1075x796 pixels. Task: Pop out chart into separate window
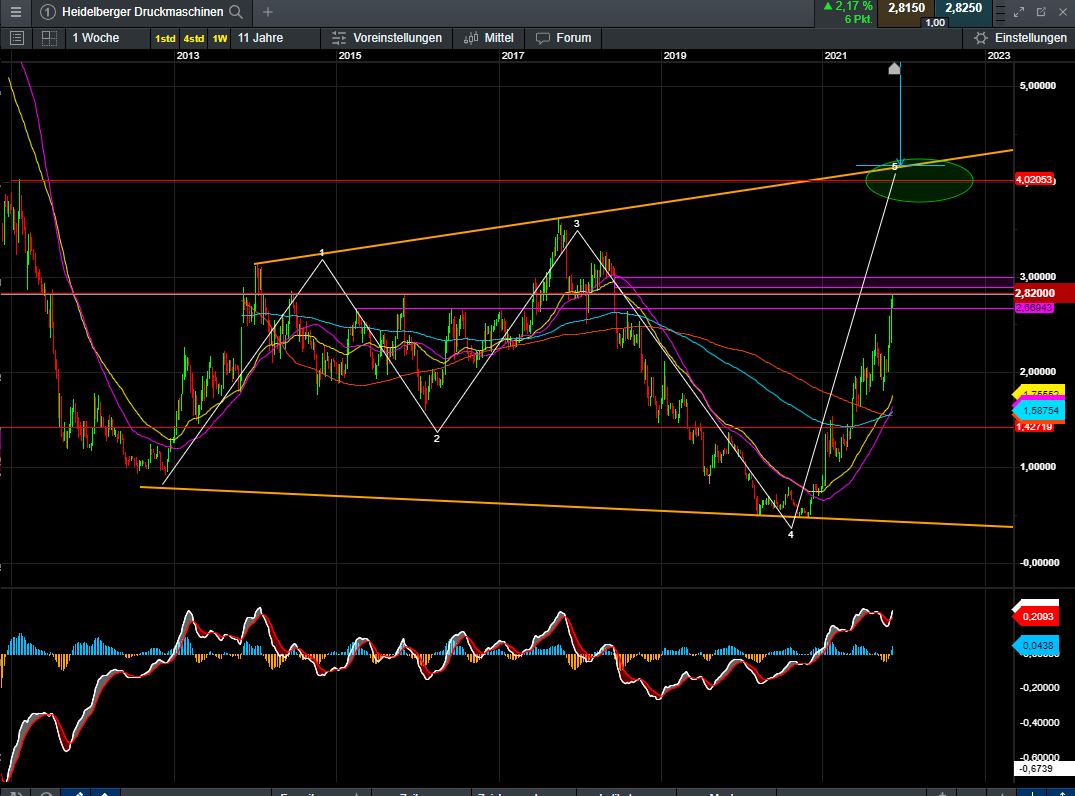[1041, 12]
